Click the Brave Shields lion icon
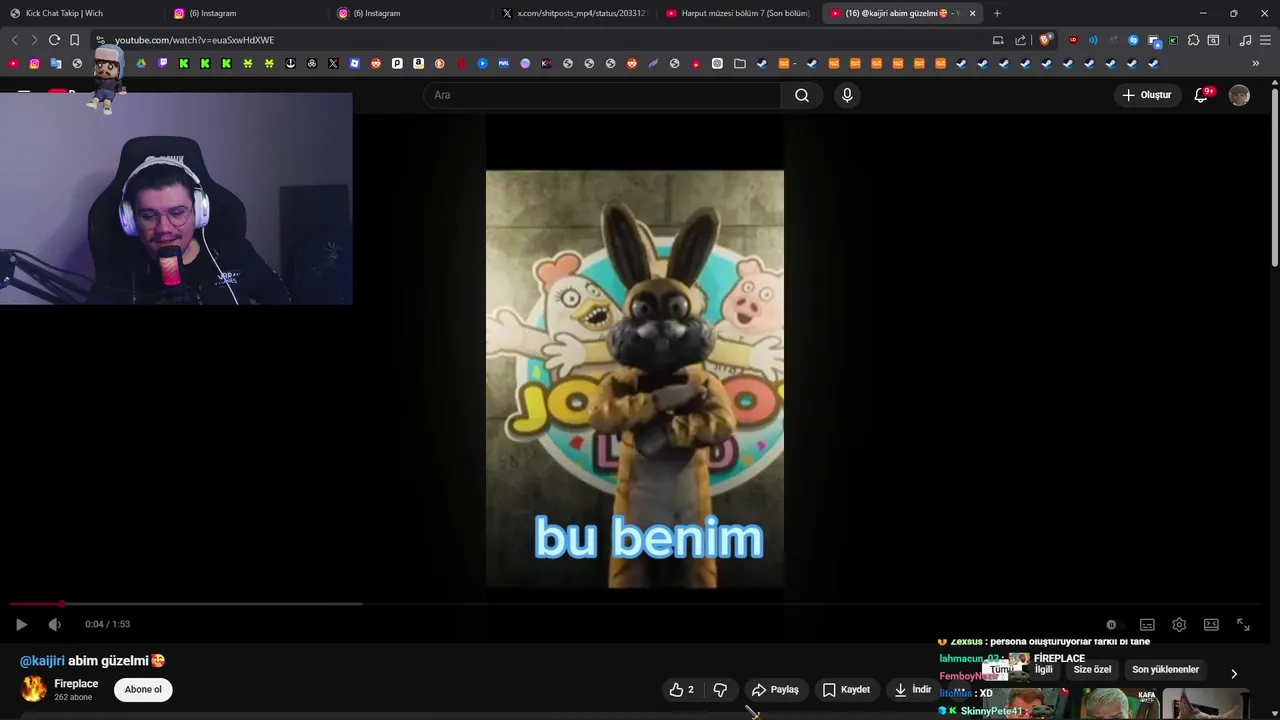 coord(1045,40)
